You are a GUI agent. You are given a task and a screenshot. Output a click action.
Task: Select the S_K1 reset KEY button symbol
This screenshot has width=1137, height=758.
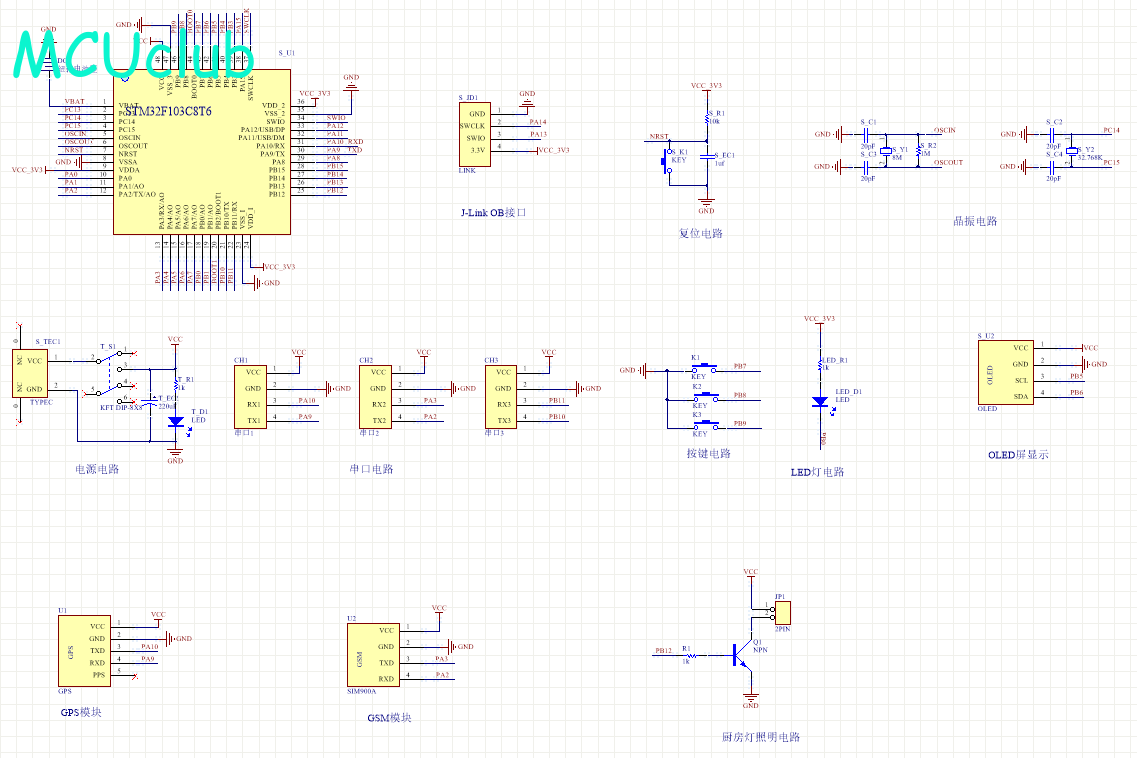click(x=666, y=161)
